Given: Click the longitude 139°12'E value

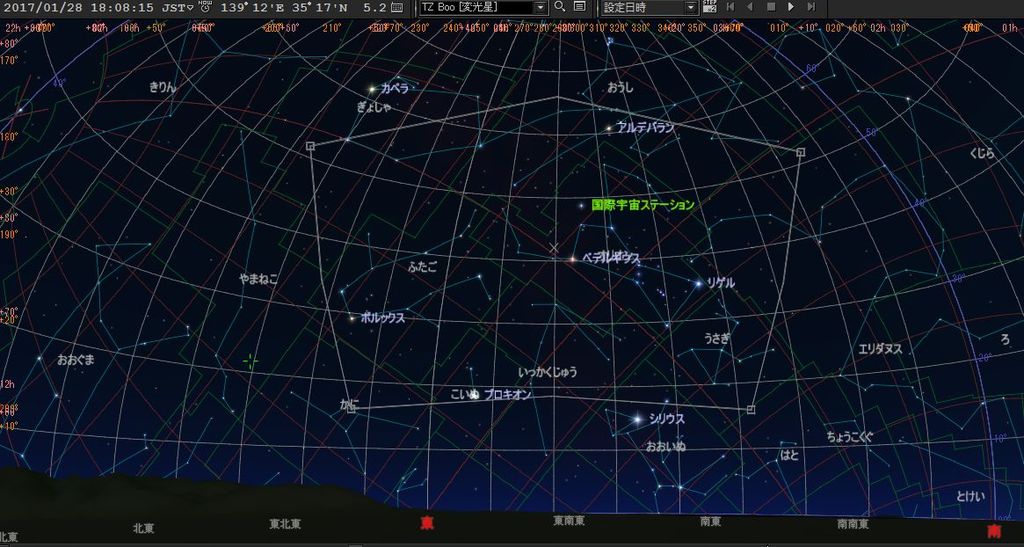Looking at the screenshot, I should pos(251,8).
